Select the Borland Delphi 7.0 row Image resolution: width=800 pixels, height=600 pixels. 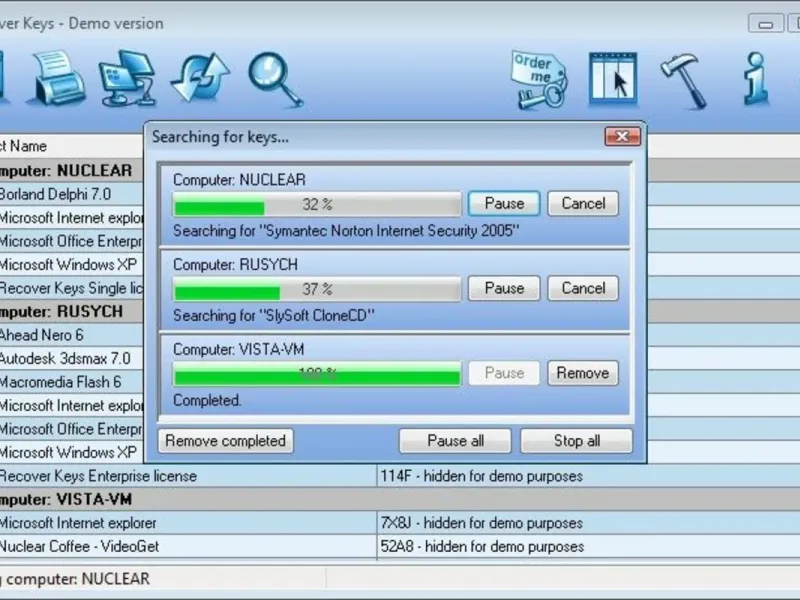(x=71, y=194)
